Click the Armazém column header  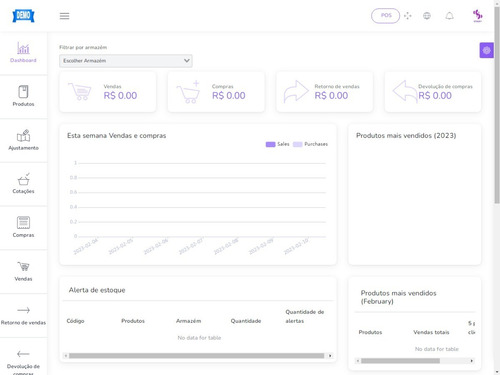188,321
